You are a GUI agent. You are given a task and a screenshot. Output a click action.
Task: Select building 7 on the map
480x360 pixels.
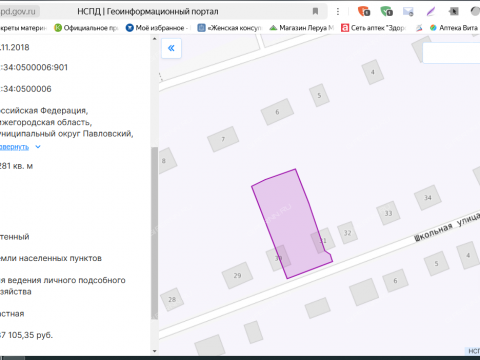[x=223, y=139]
